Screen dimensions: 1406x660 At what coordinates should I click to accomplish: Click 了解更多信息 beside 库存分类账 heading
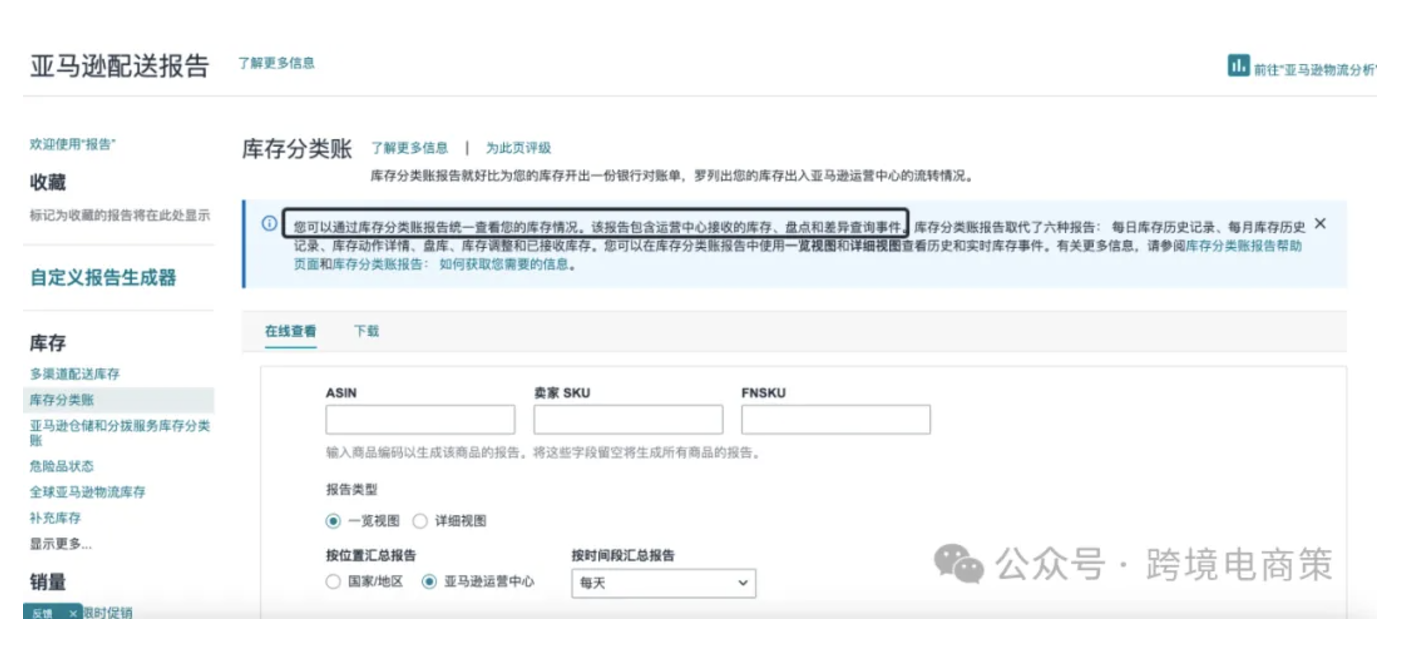410,148
